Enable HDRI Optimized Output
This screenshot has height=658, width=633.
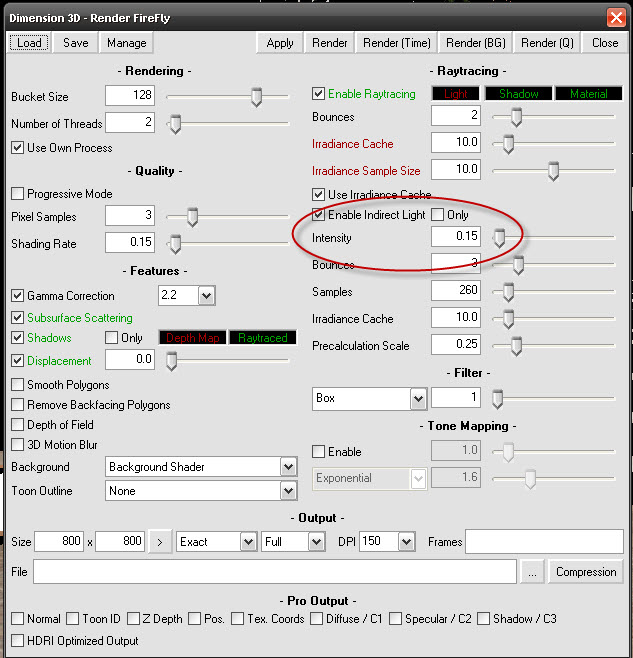pos(17,641)
